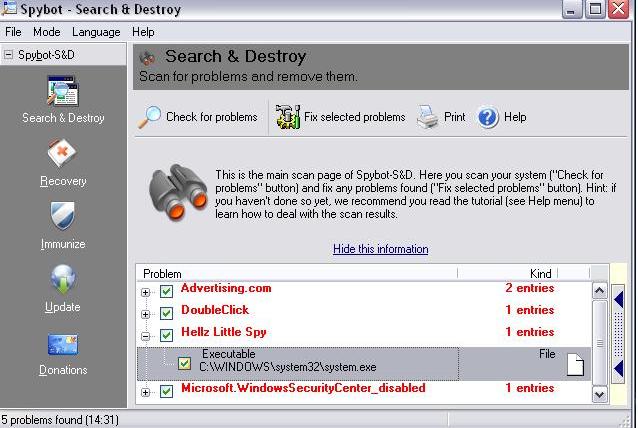This screenshot has width=638, height=428.
Task: Click the '2 entries' value for Advertising.com
Action: click(x=530, y=288)
